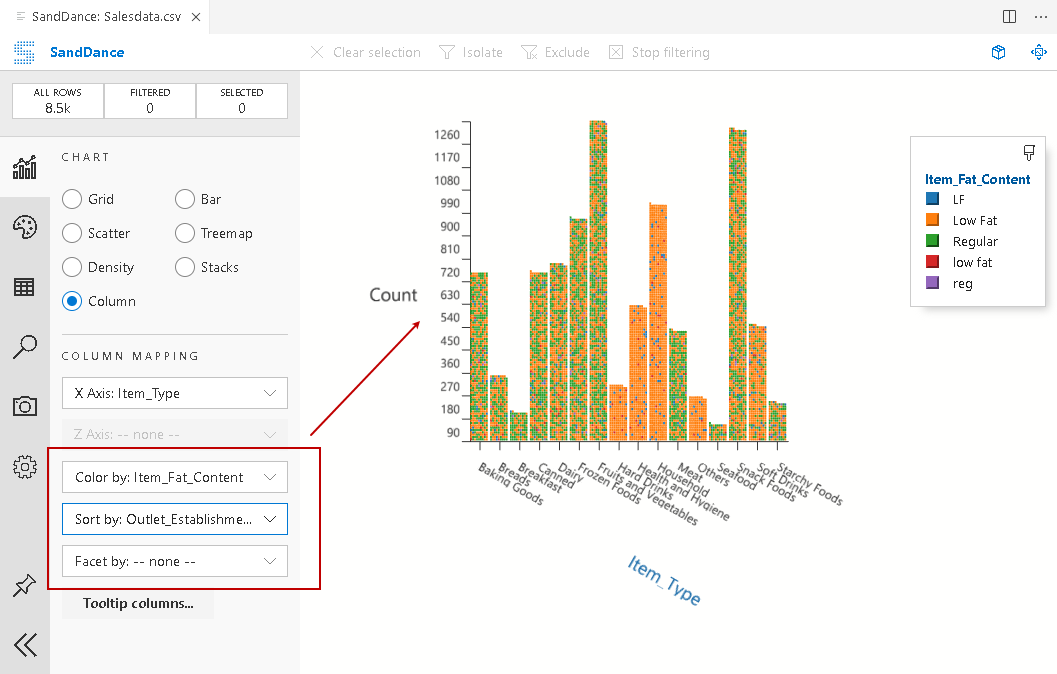Viewport: 1057px width, 674px height.
Task: Select the Bar chart option
Action: [x=198, y=199]
